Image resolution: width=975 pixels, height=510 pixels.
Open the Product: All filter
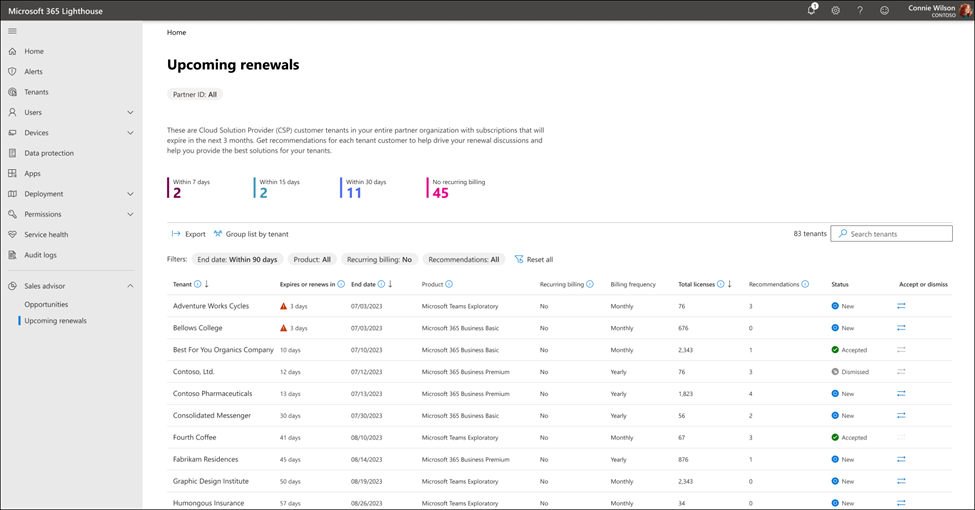click(x=312, y=259)
